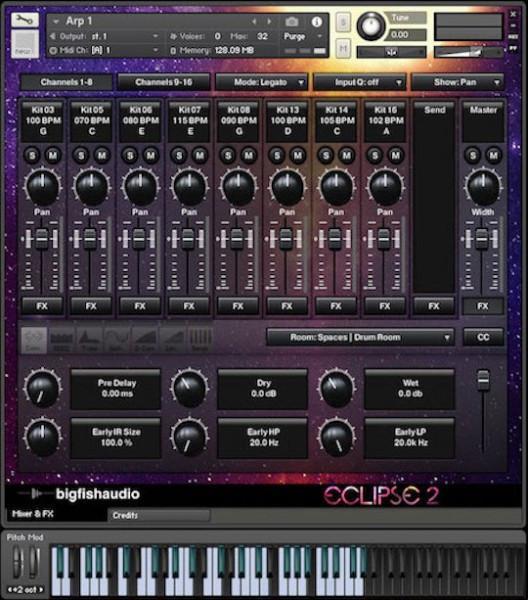Click the mod wheel

coord(34,561)
